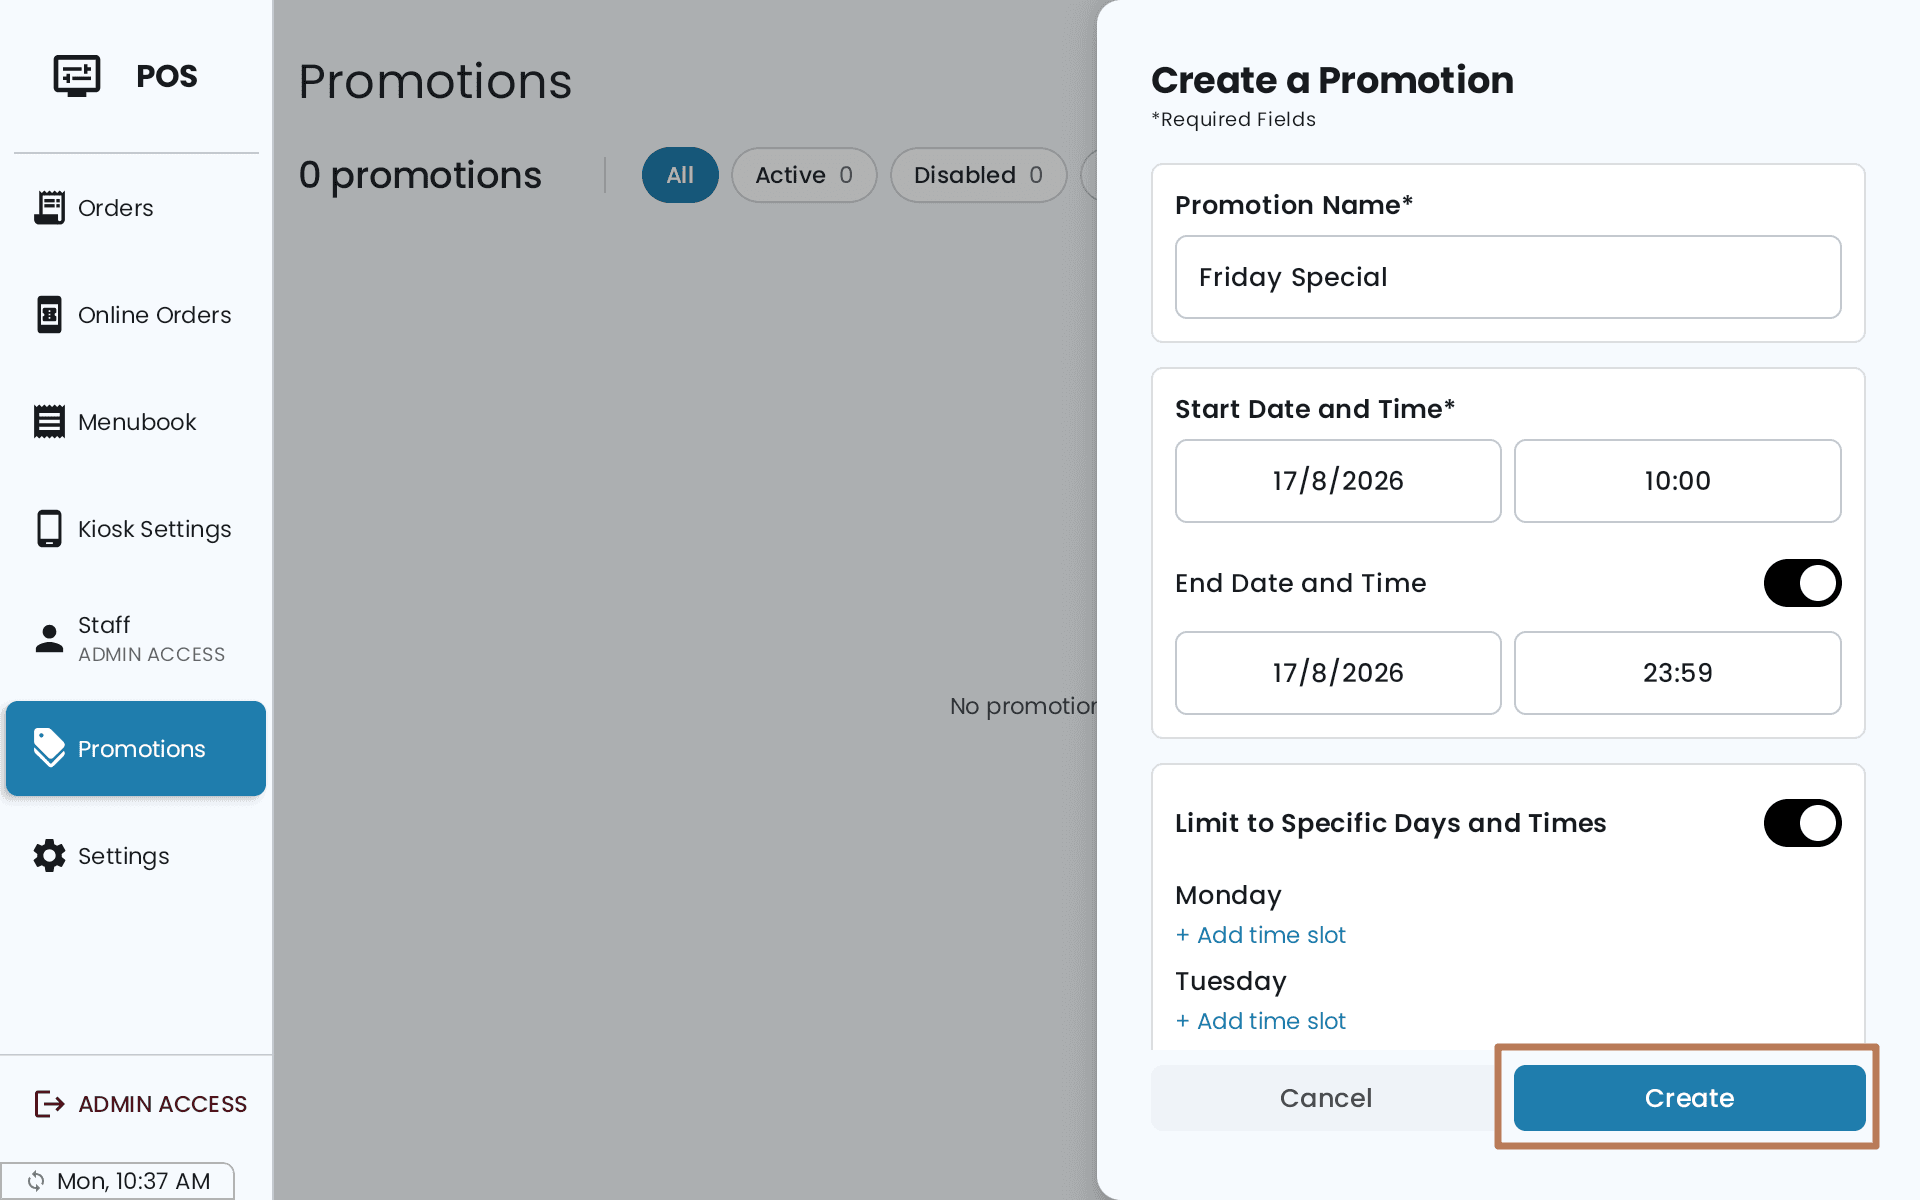
Task: Click the Online Orders icon
Action: [49, 315]
